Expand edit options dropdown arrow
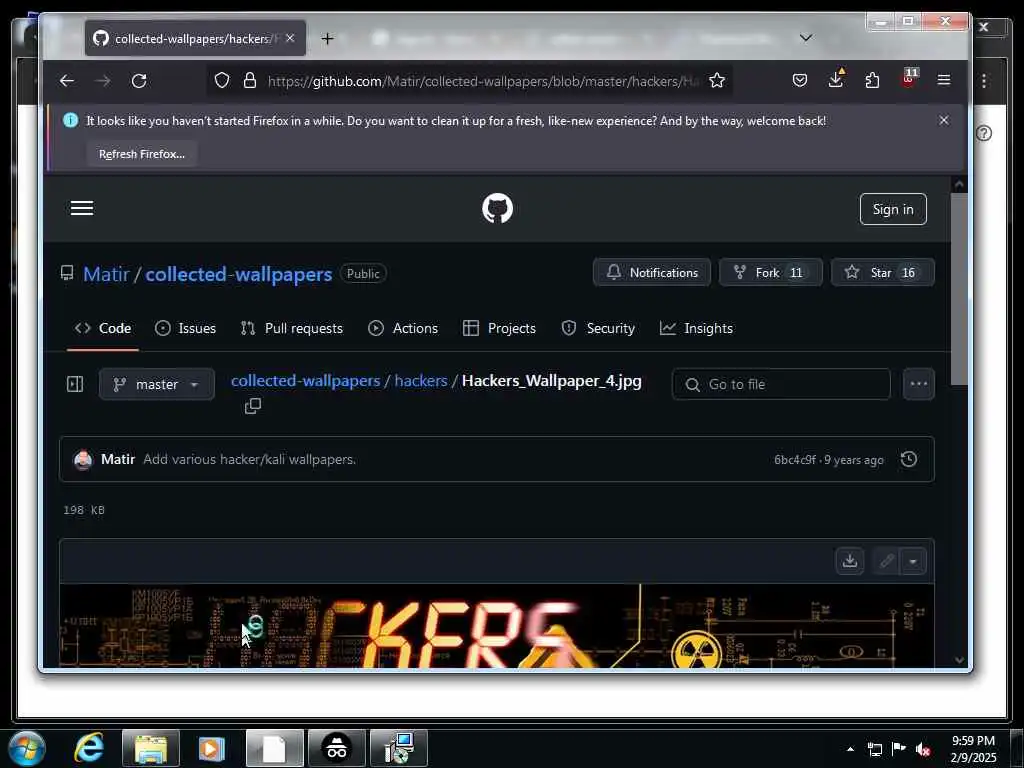 point(913,561)
